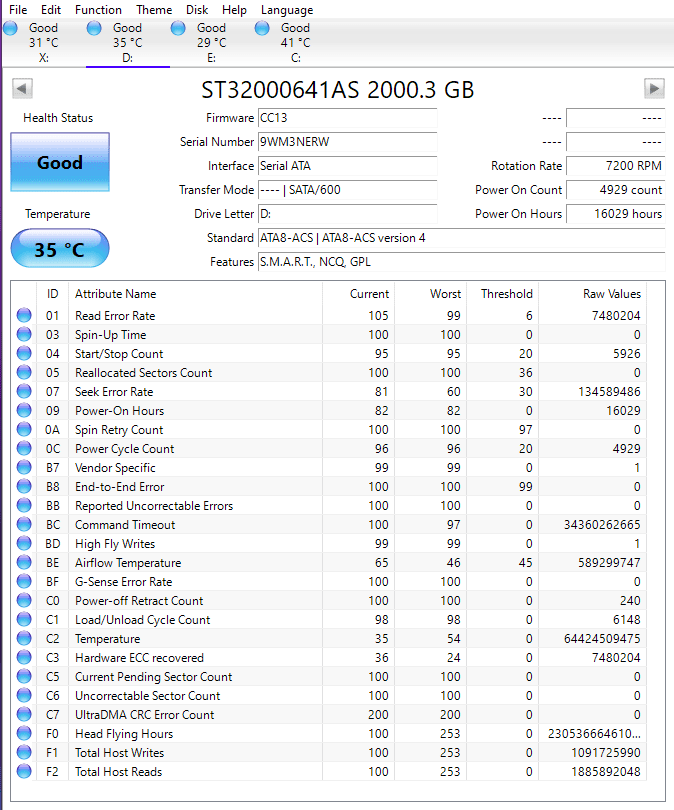
Task: Select the status orb for drive D:
Action: tap(94, 28)
